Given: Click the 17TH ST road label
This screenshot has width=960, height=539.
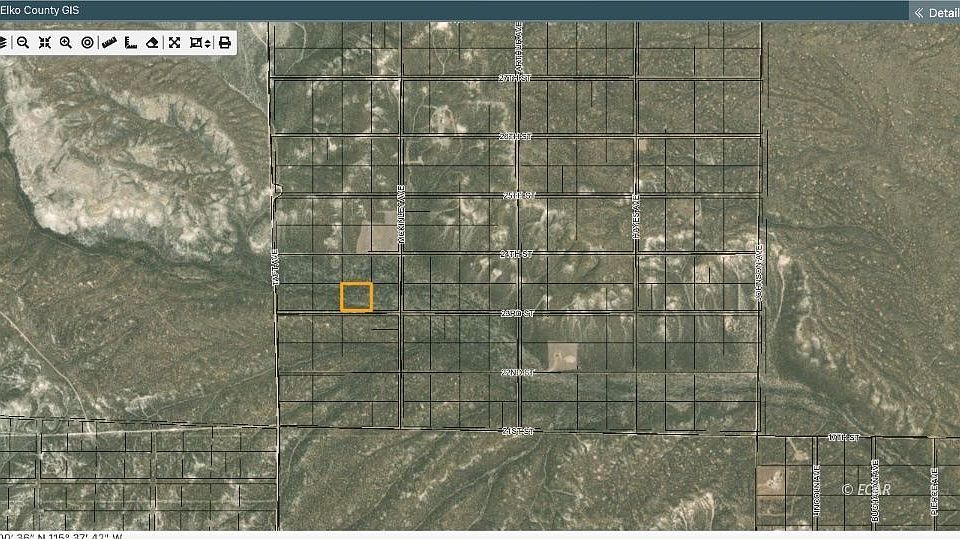Looking at the screenshot, I should (x=844, y=437).
